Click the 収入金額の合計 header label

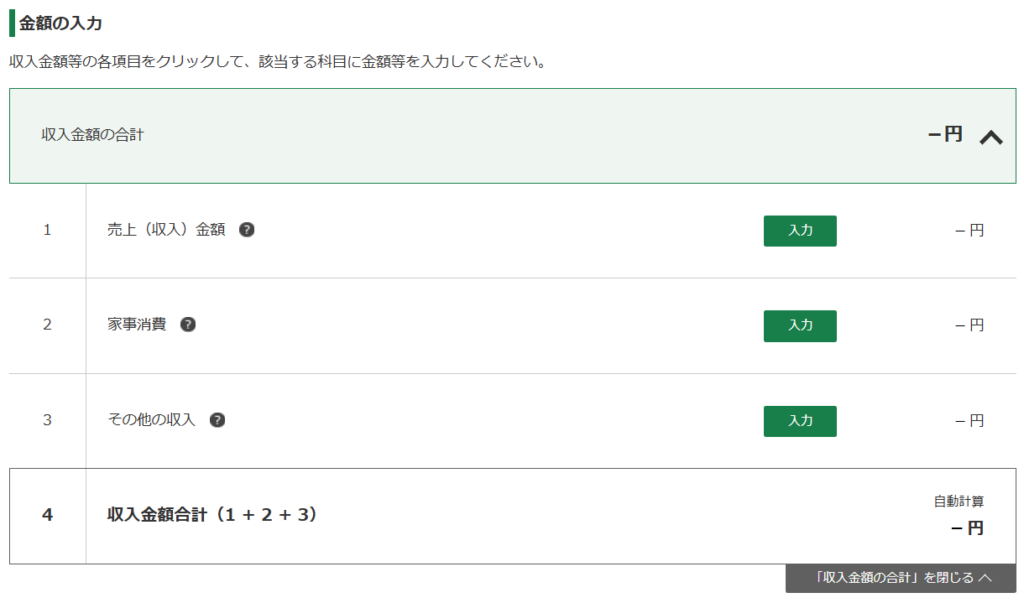[92, 134]
